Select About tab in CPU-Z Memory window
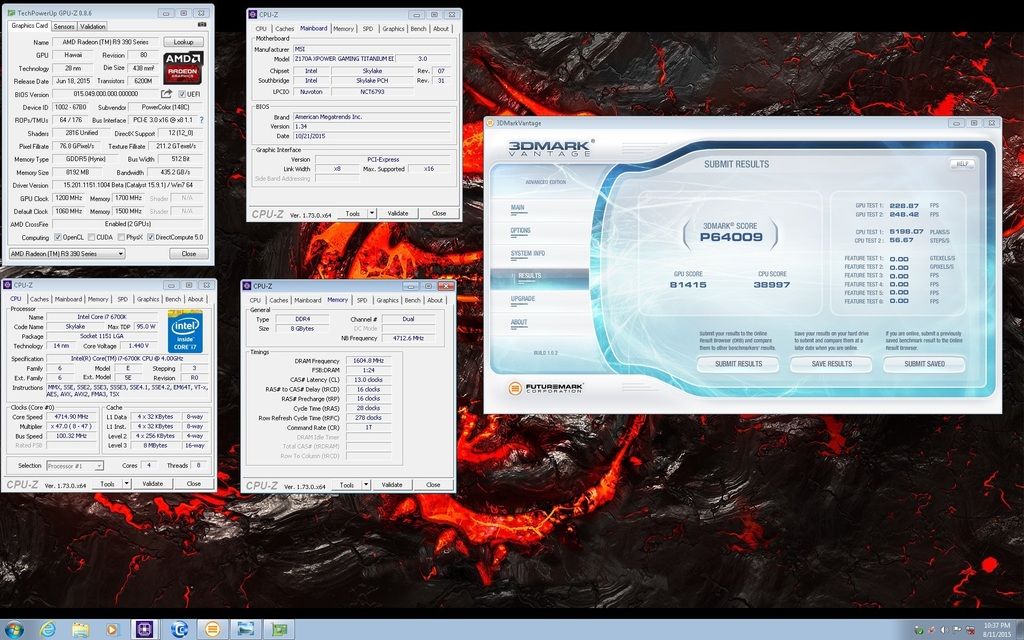This screenshot has height=640, width=1024. [435, 300]
